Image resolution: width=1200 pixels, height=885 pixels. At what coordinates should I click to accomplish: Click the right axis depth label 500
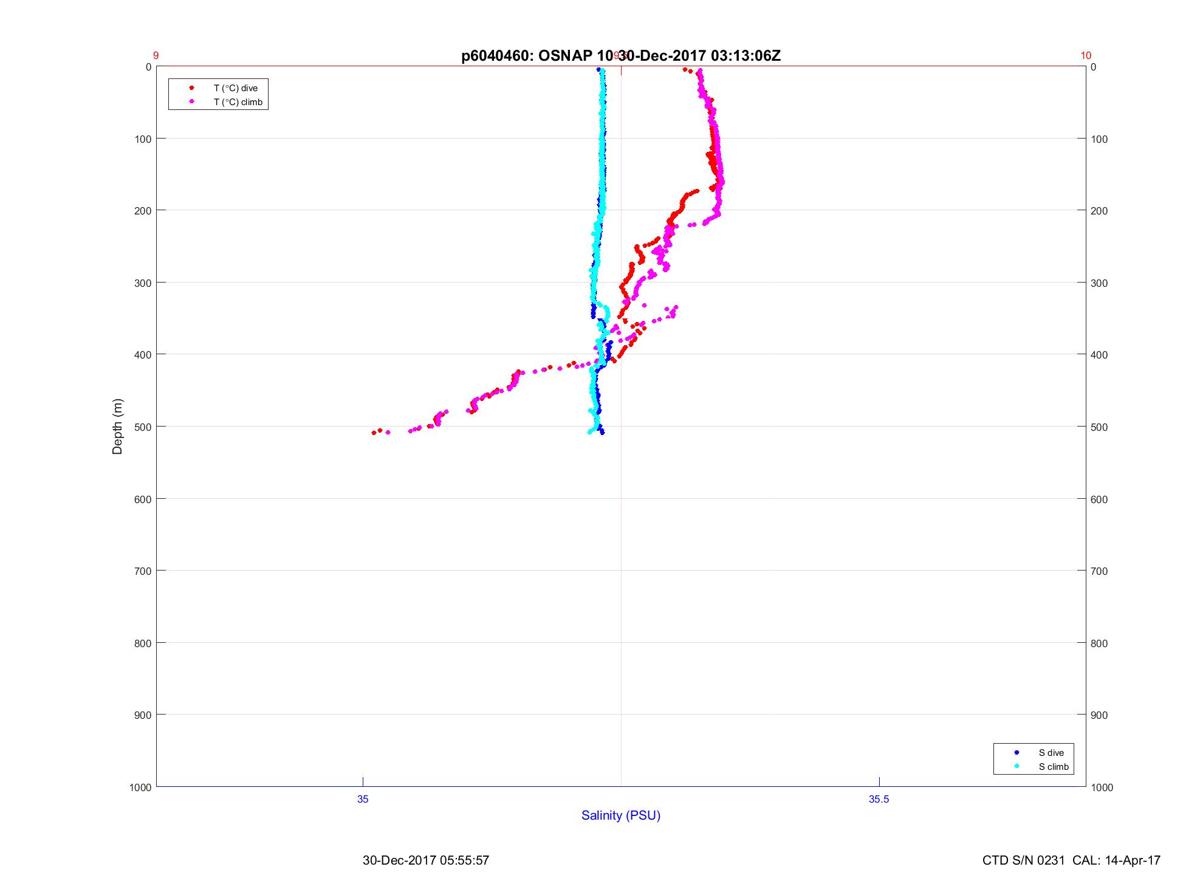coord(1100,427)
